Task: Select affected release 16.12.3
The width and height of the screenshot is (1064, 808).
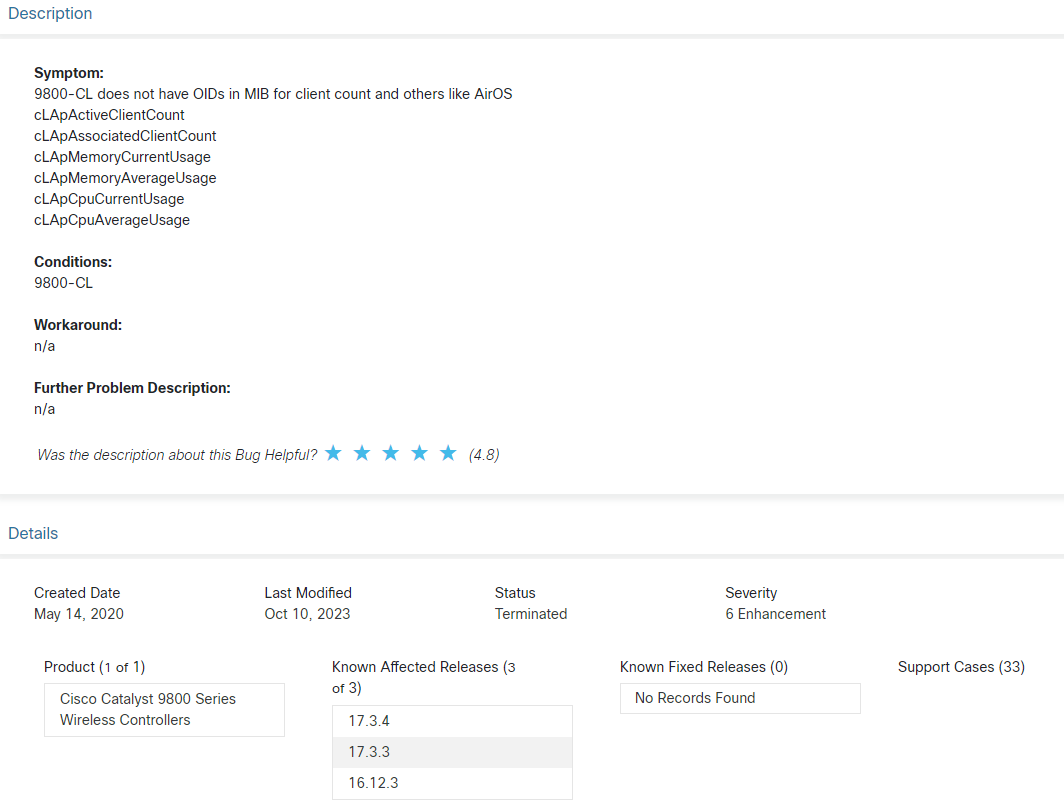Action: tap(452, 783)
